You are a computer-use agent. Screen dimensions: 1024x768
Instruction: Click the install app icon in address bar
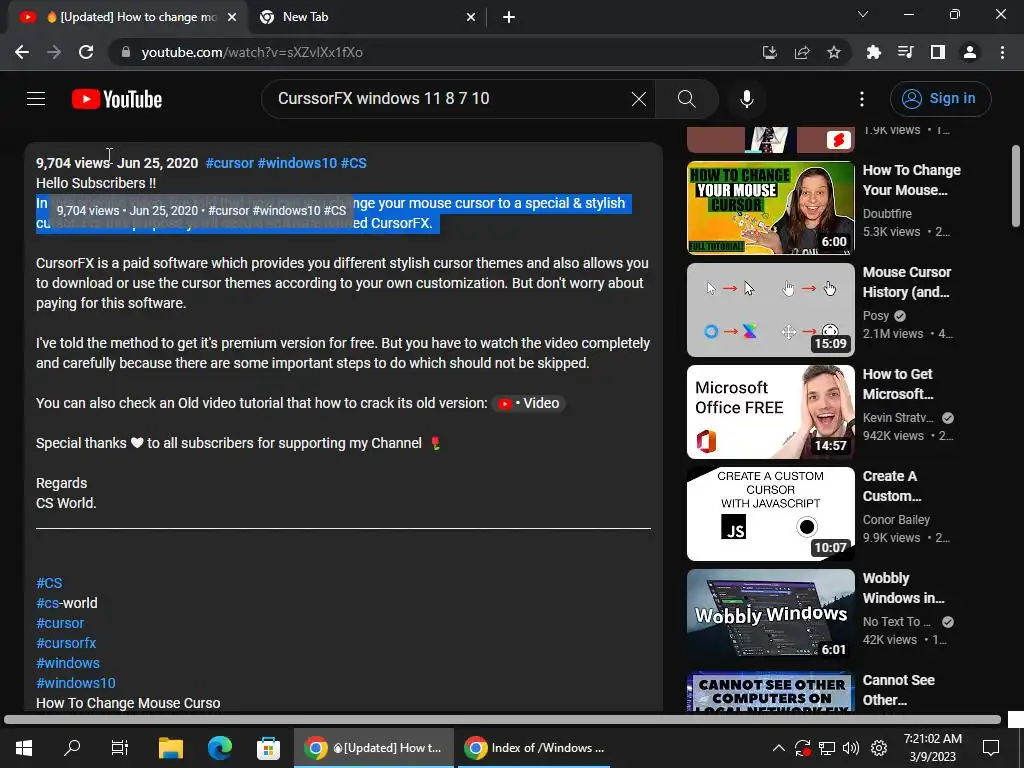770,52
